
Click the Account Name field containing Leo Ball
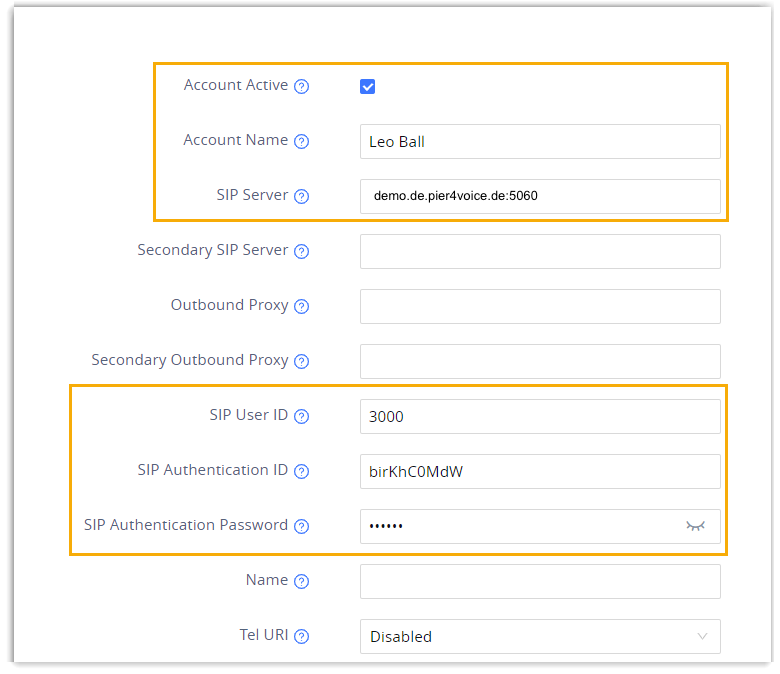click(540, 141)
